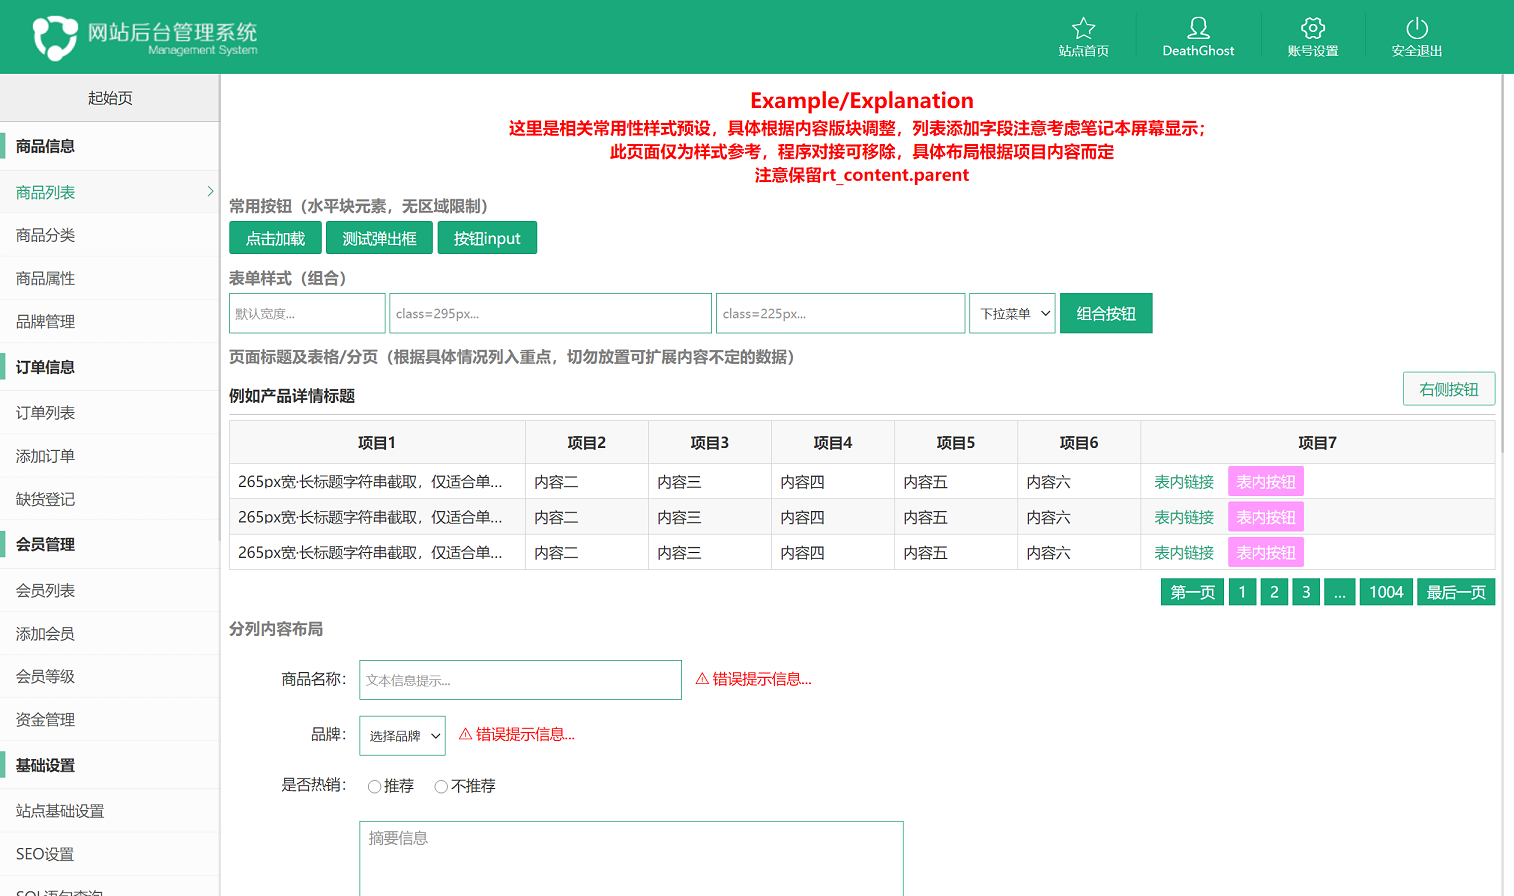Image resolution: width=1514 pixels, height=896 pixels.
Task: Open the DeathGhost user profile icon
Action: tap(1197, 27)
